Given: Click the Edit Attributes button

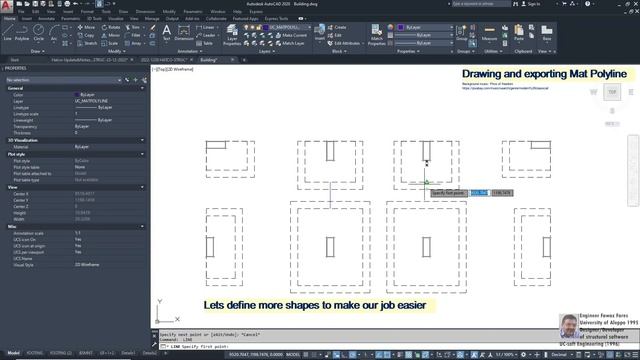Looking at the screenshot, I should pyautogui.click(x=344, y=43).
